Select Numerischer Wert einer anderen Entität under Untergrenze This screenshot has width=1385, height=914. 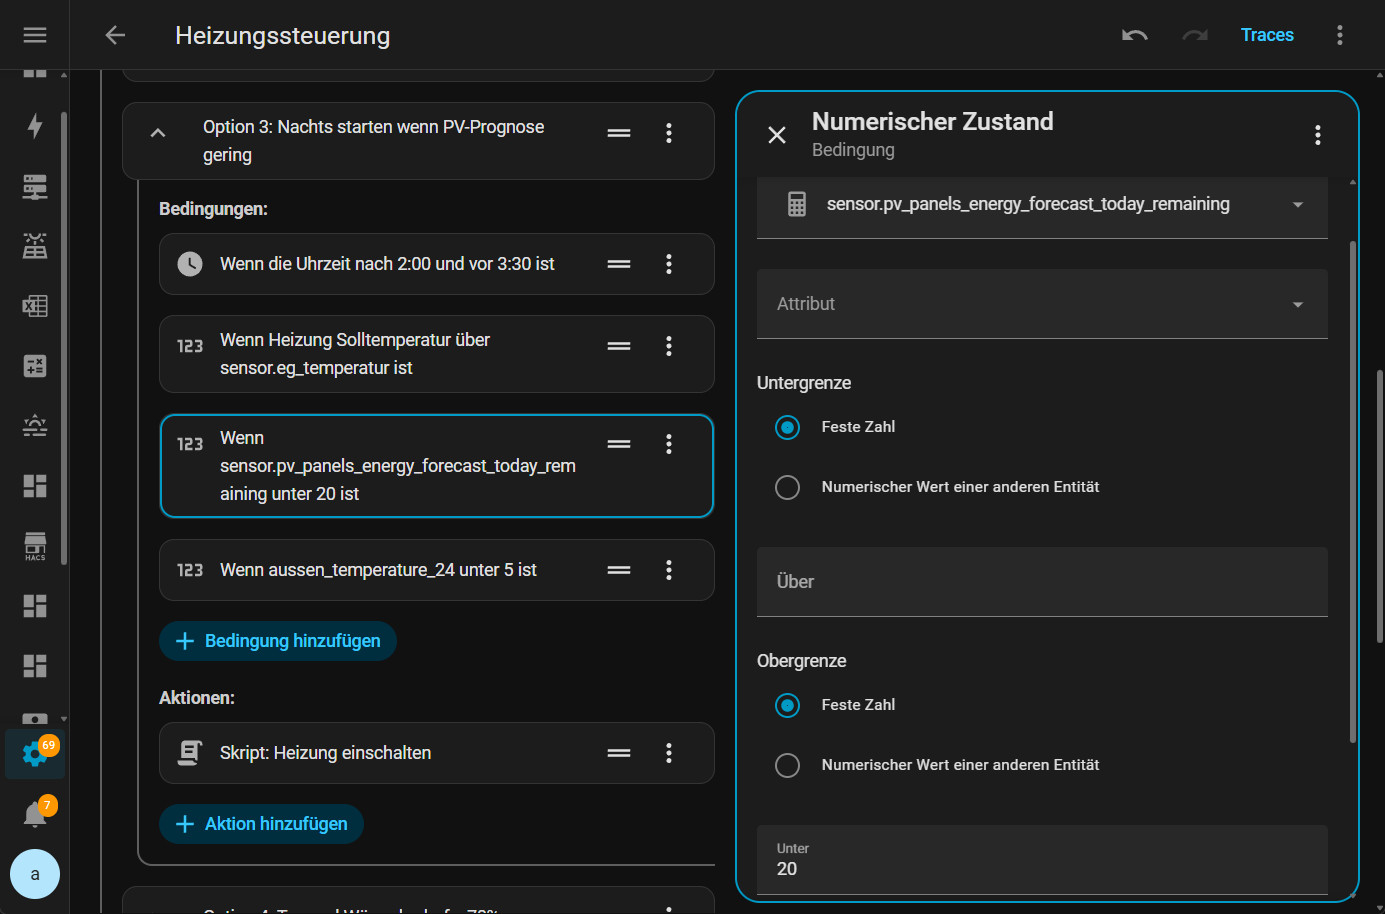tap(788, 487)
